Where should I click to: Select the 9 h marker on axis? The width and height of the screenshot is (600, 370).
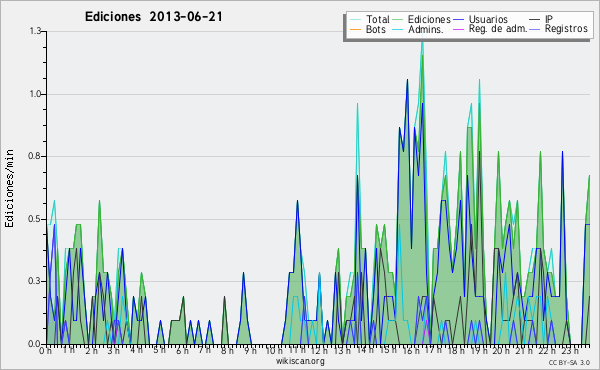(251, 350)
